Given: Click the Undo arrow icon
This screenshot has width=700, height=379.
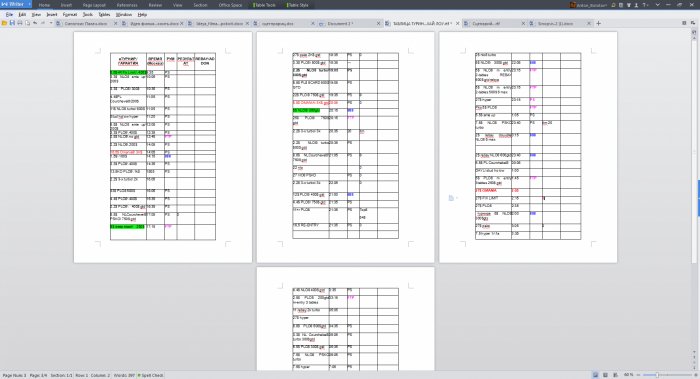Looking at the screenshot, I should 35,23.
